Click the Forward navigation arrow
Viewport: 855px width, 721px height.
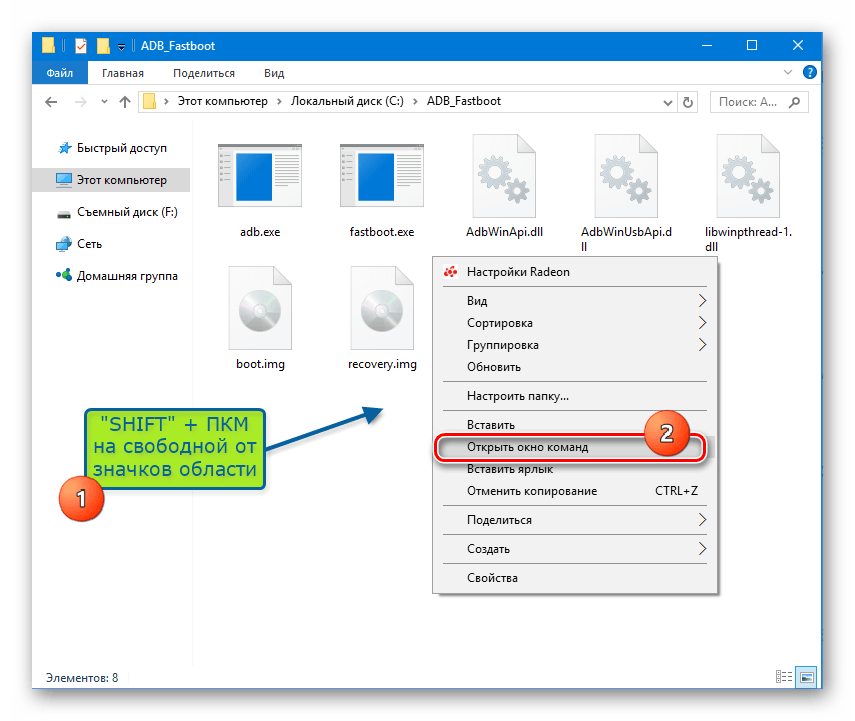pyautogui.click(x=80, y=102)
